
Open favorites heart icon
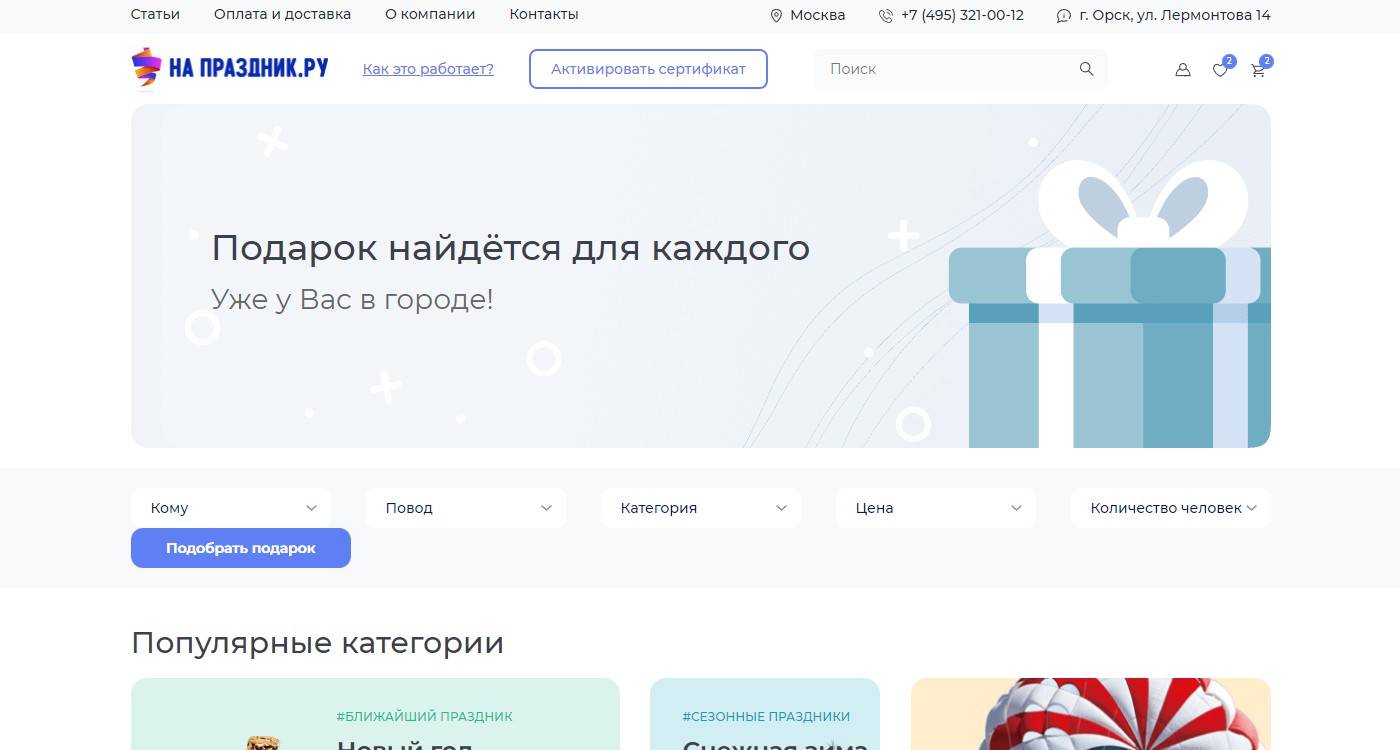pyautogui.click(x=1220, y=70)
